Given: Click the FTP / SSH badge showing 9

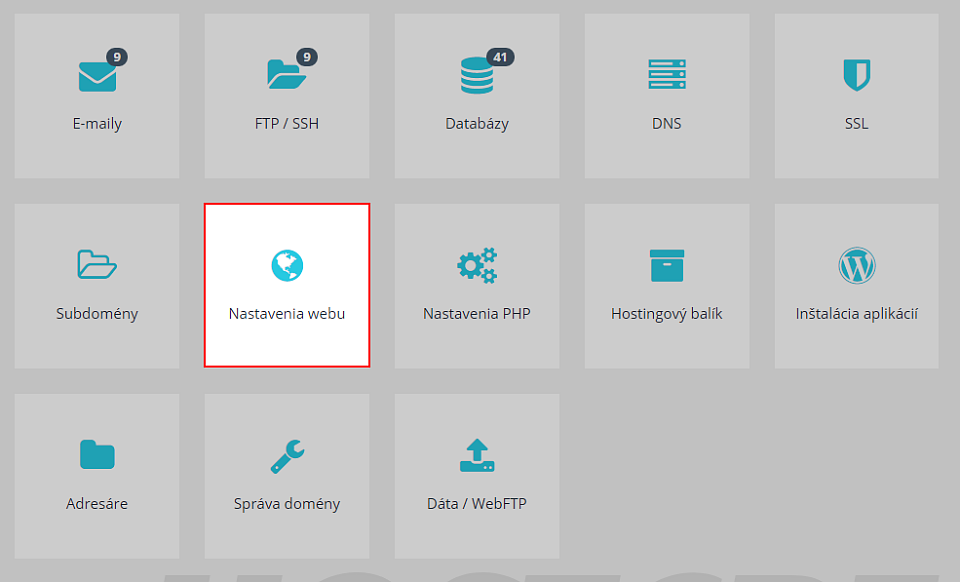Looking at the screenshot, I should (x=307, y=58).
